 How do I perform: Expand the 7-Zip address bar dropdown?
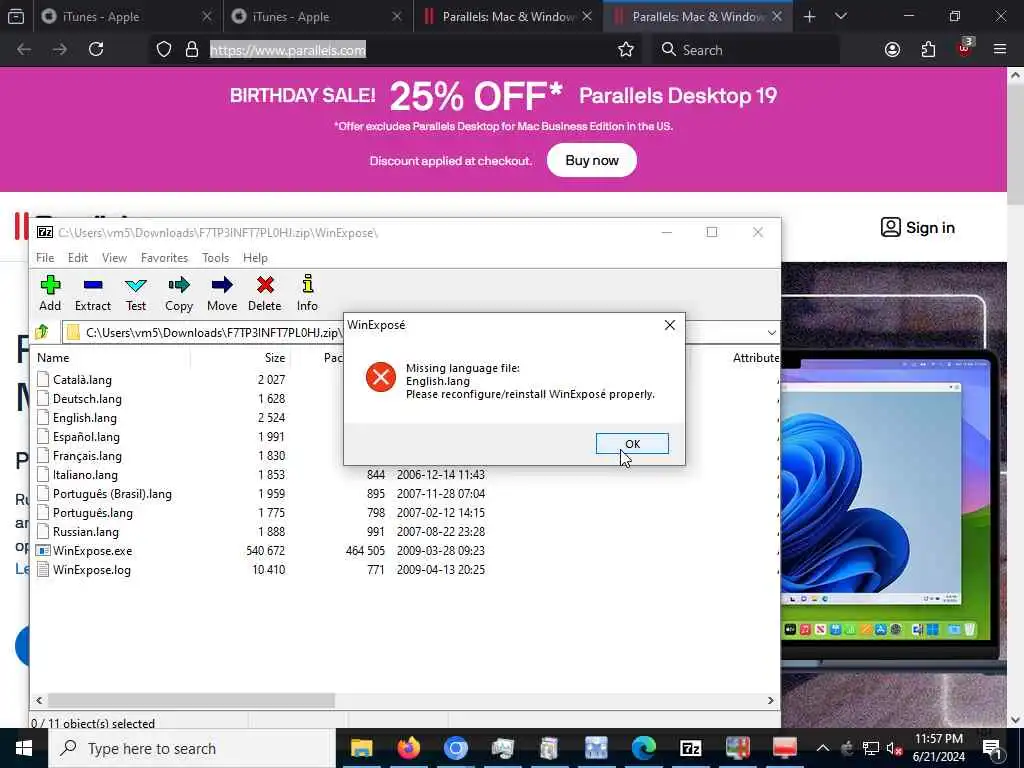click(x=771, y=332)
